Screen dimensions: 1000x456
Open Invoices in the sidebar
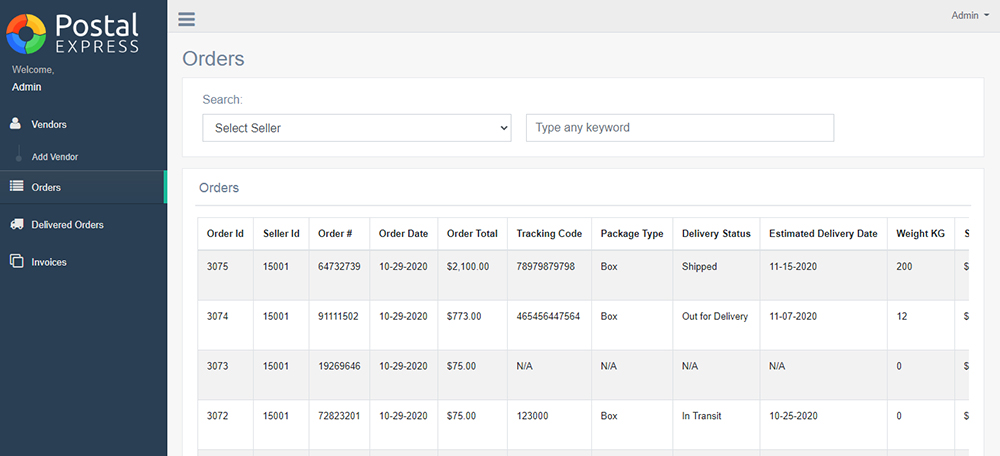[x=49, y=262]
